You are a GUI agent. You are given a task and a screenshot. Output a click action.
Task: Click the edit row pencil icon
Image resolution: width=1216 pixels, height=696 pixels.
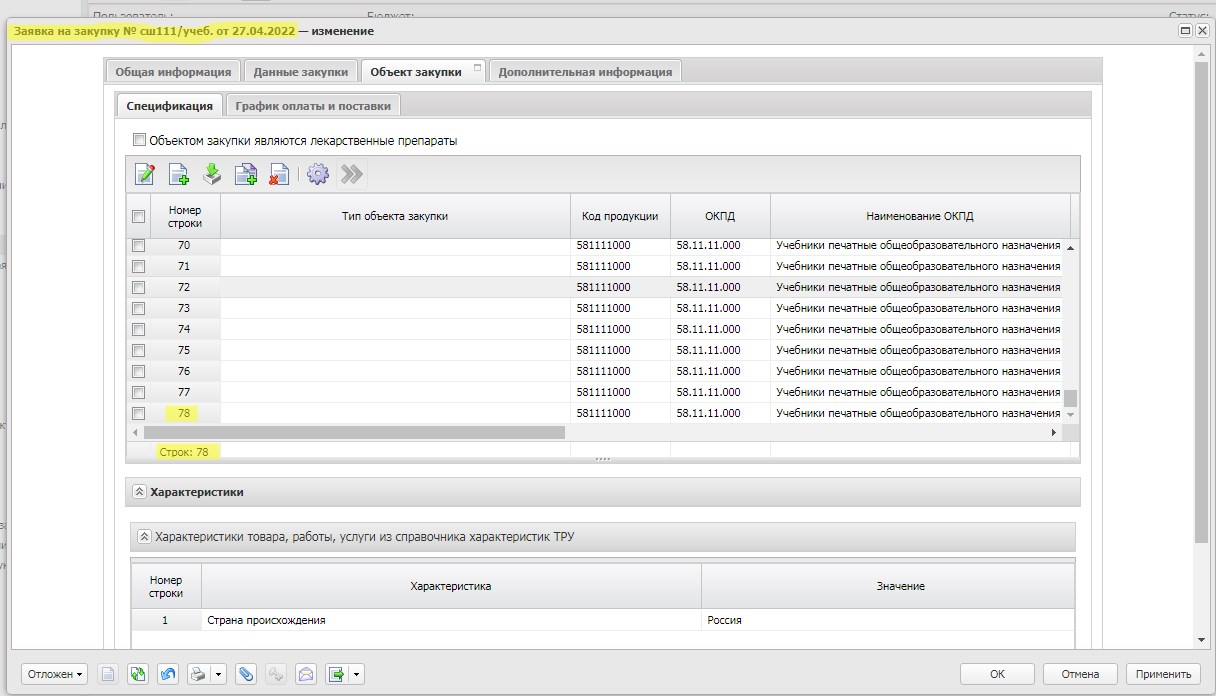[145, 175]
